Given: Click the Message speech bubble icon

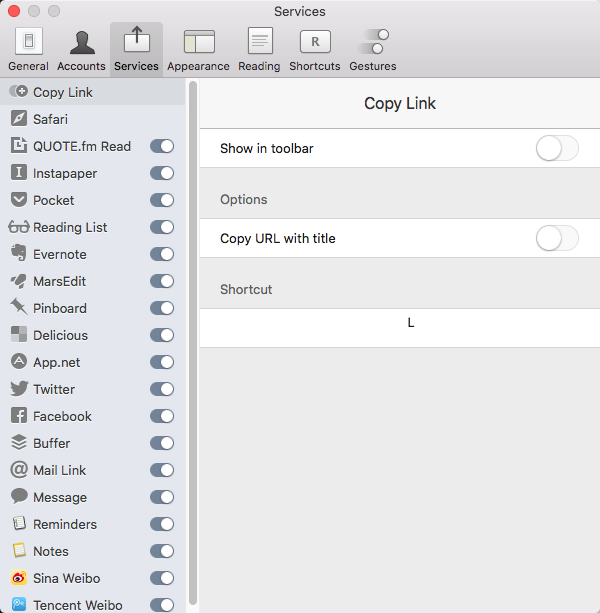Looking at the screenshot, I should click(19, 496).
